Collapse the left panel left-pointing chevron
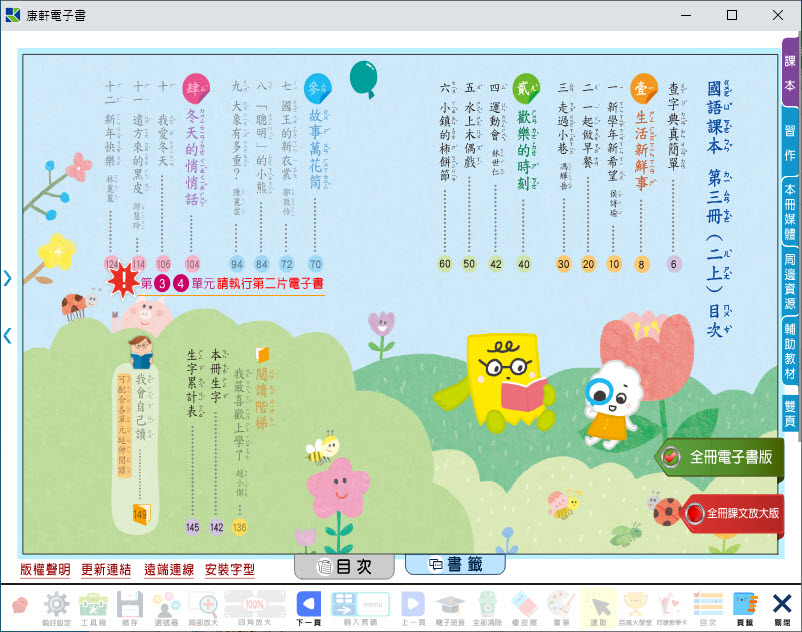The height and width of the screenshot is (632, 802). point(7,336)
